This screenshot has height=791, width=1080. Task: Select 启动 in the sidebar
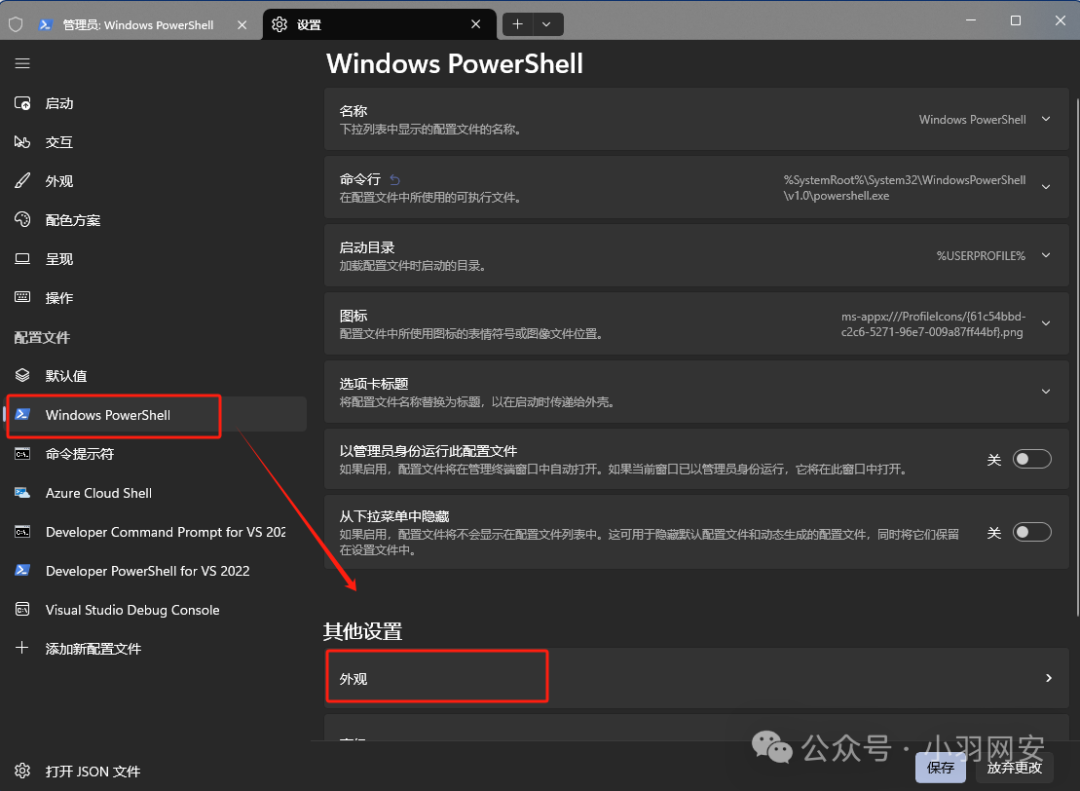pos(156,103)
